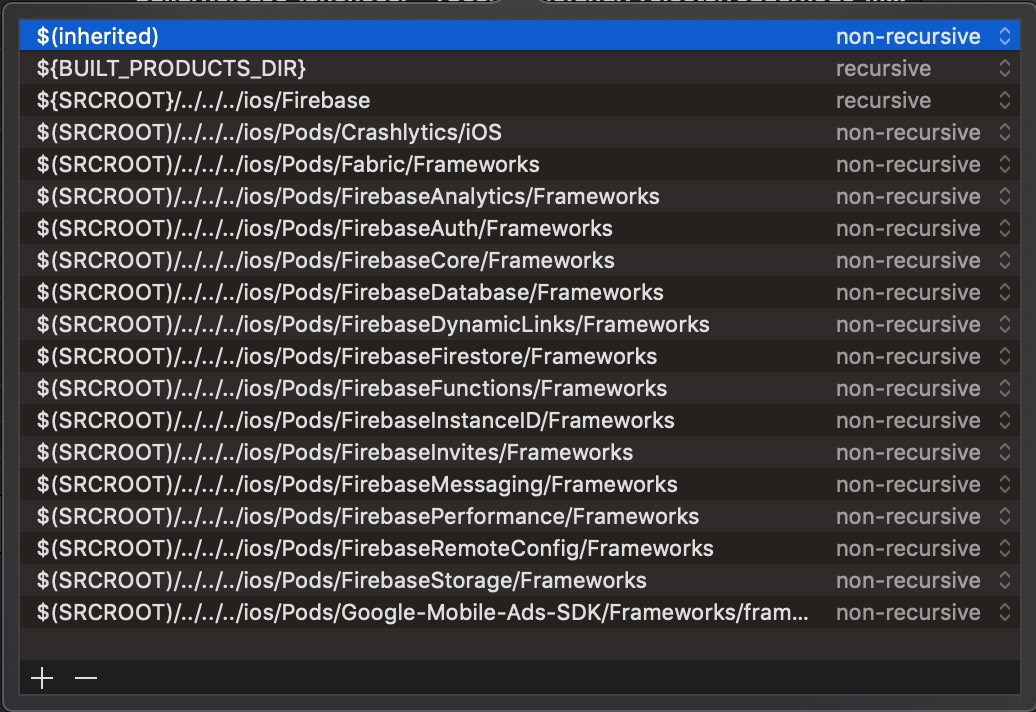Select the FirebaseDatabase/Frameworks path row
The image size is (1036, 712).
(400, 292)
